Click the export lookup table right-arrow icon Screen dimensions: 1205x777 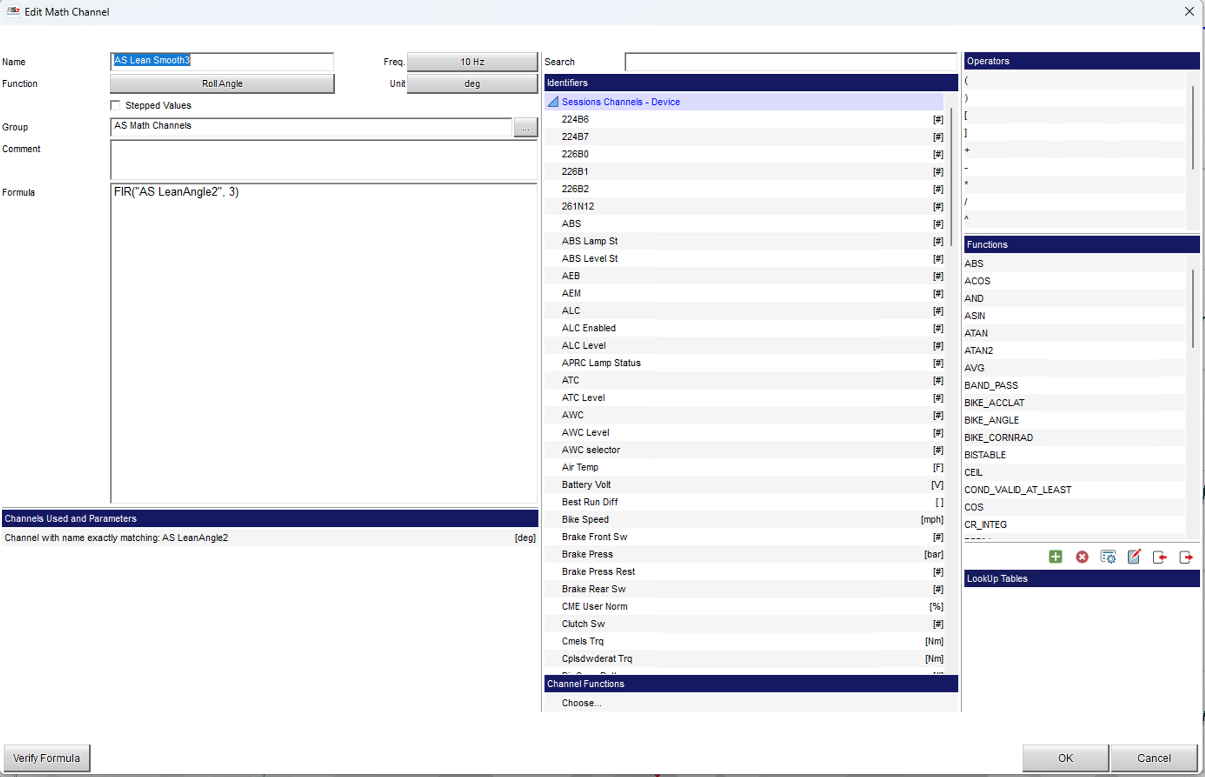pos(1186,557)
